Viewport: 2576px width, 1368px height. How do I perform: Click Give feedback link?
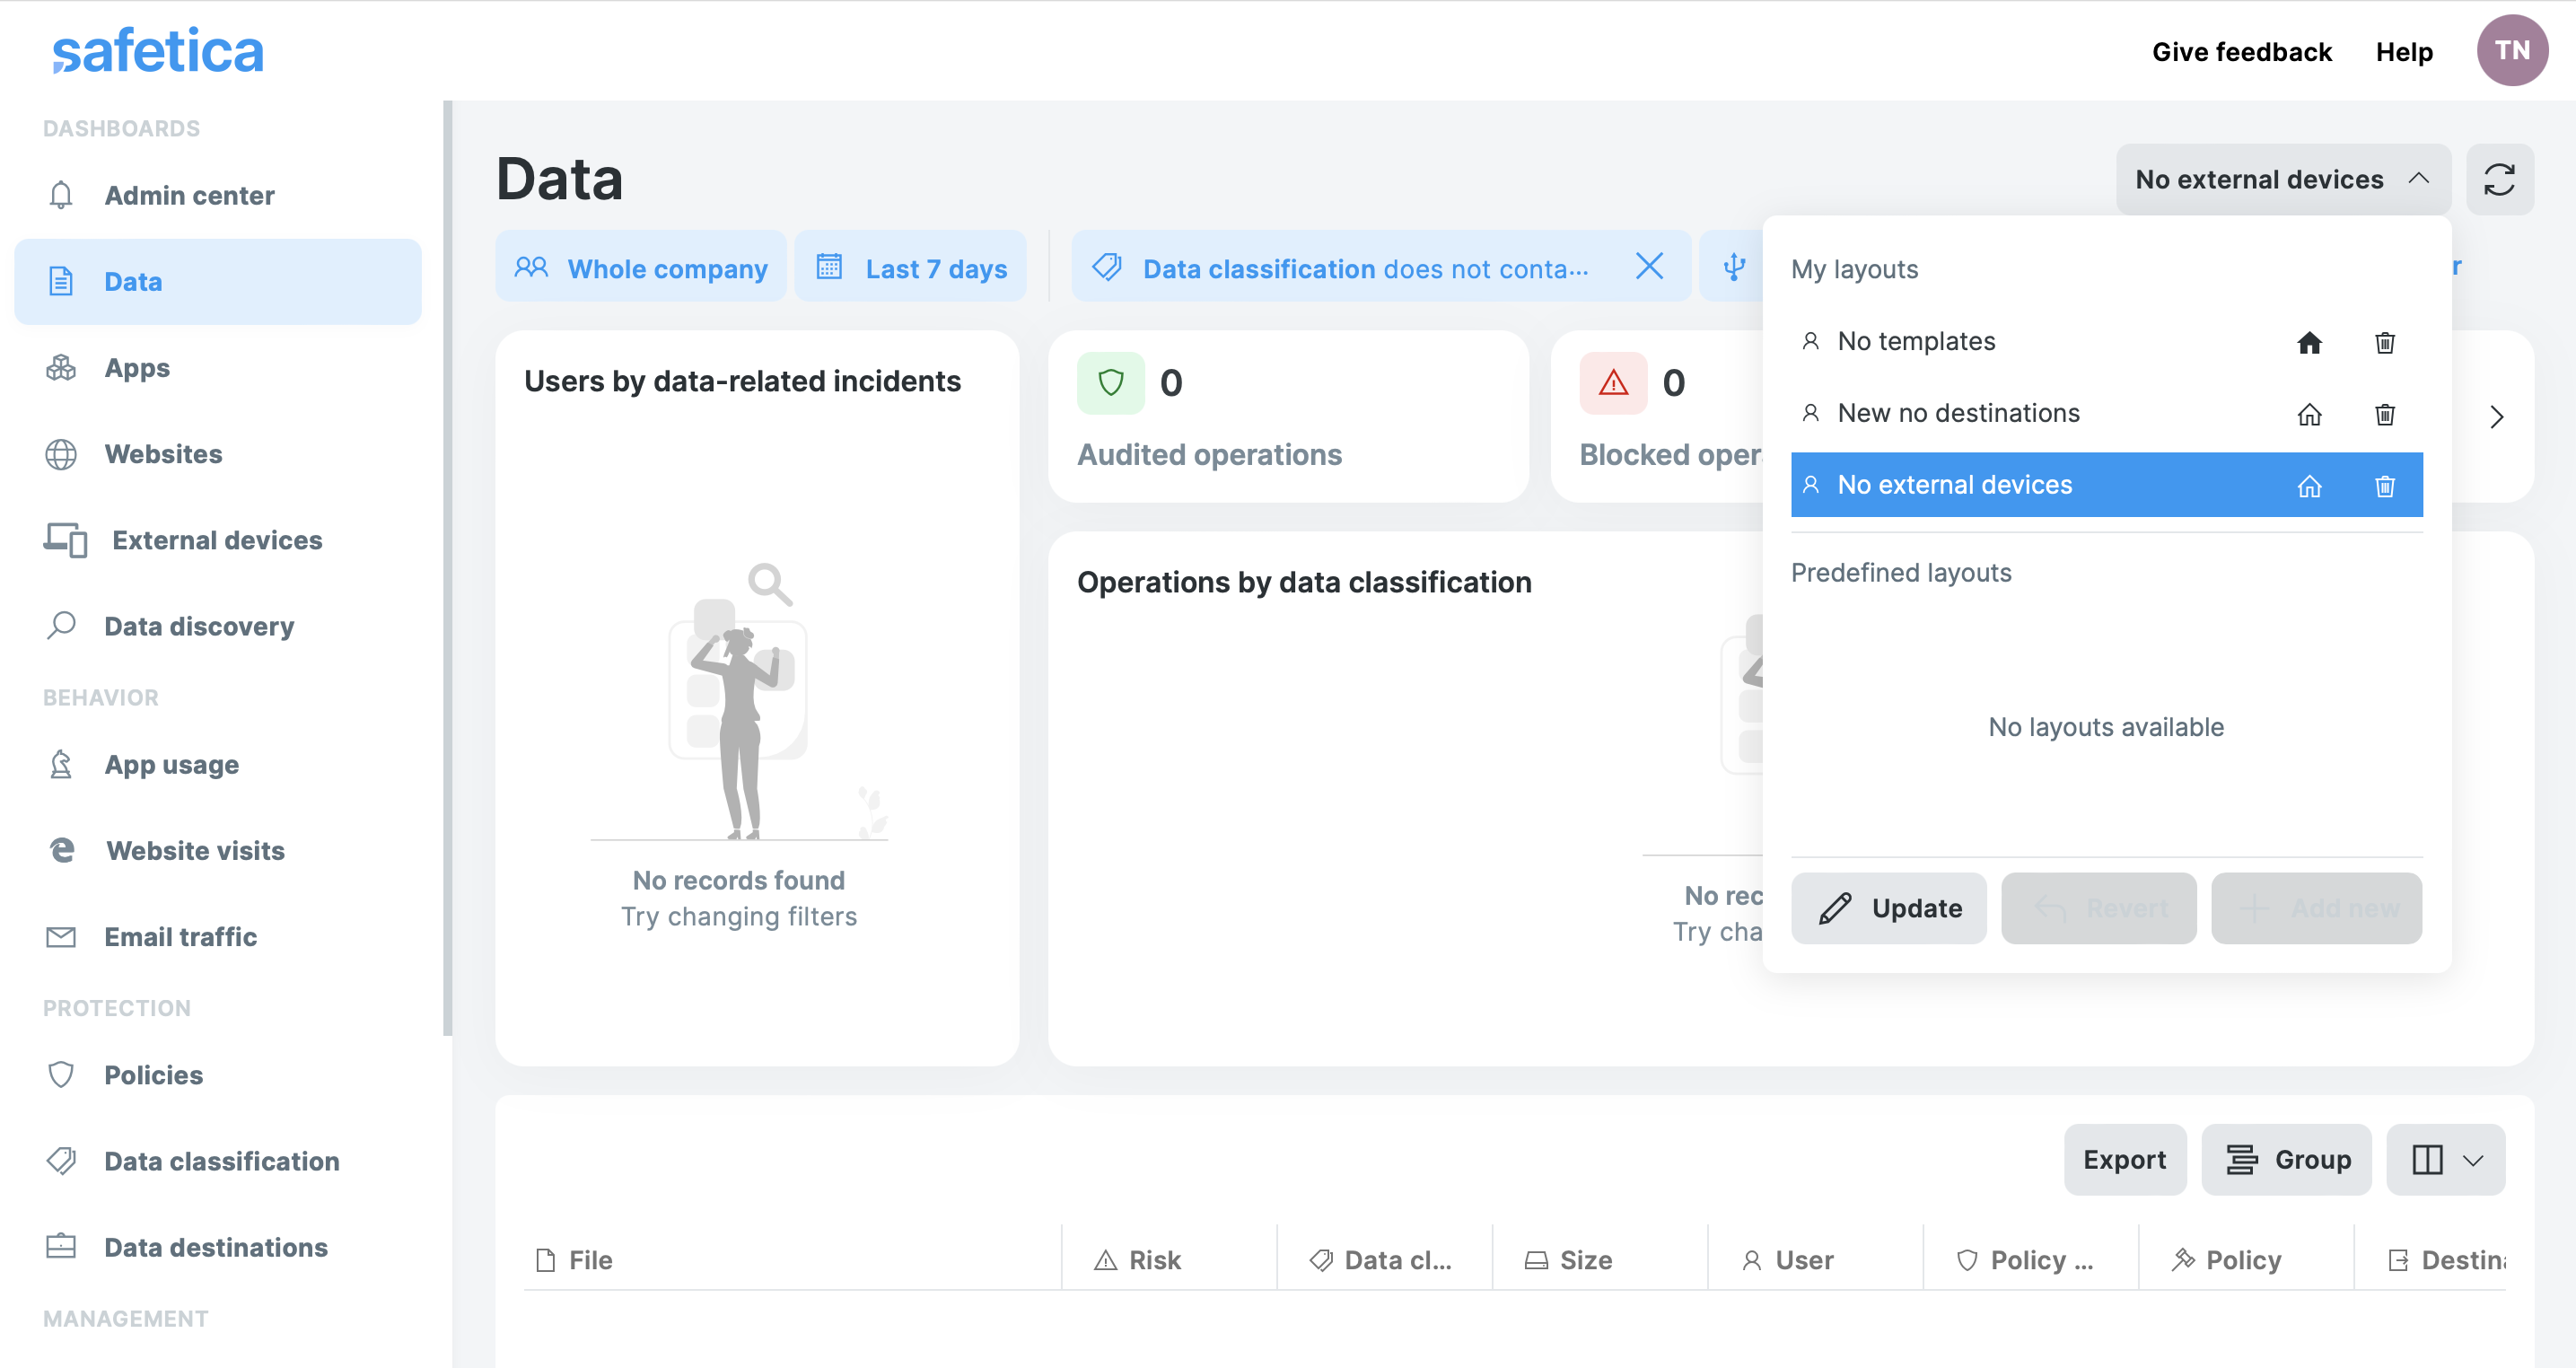[2241, 52]
